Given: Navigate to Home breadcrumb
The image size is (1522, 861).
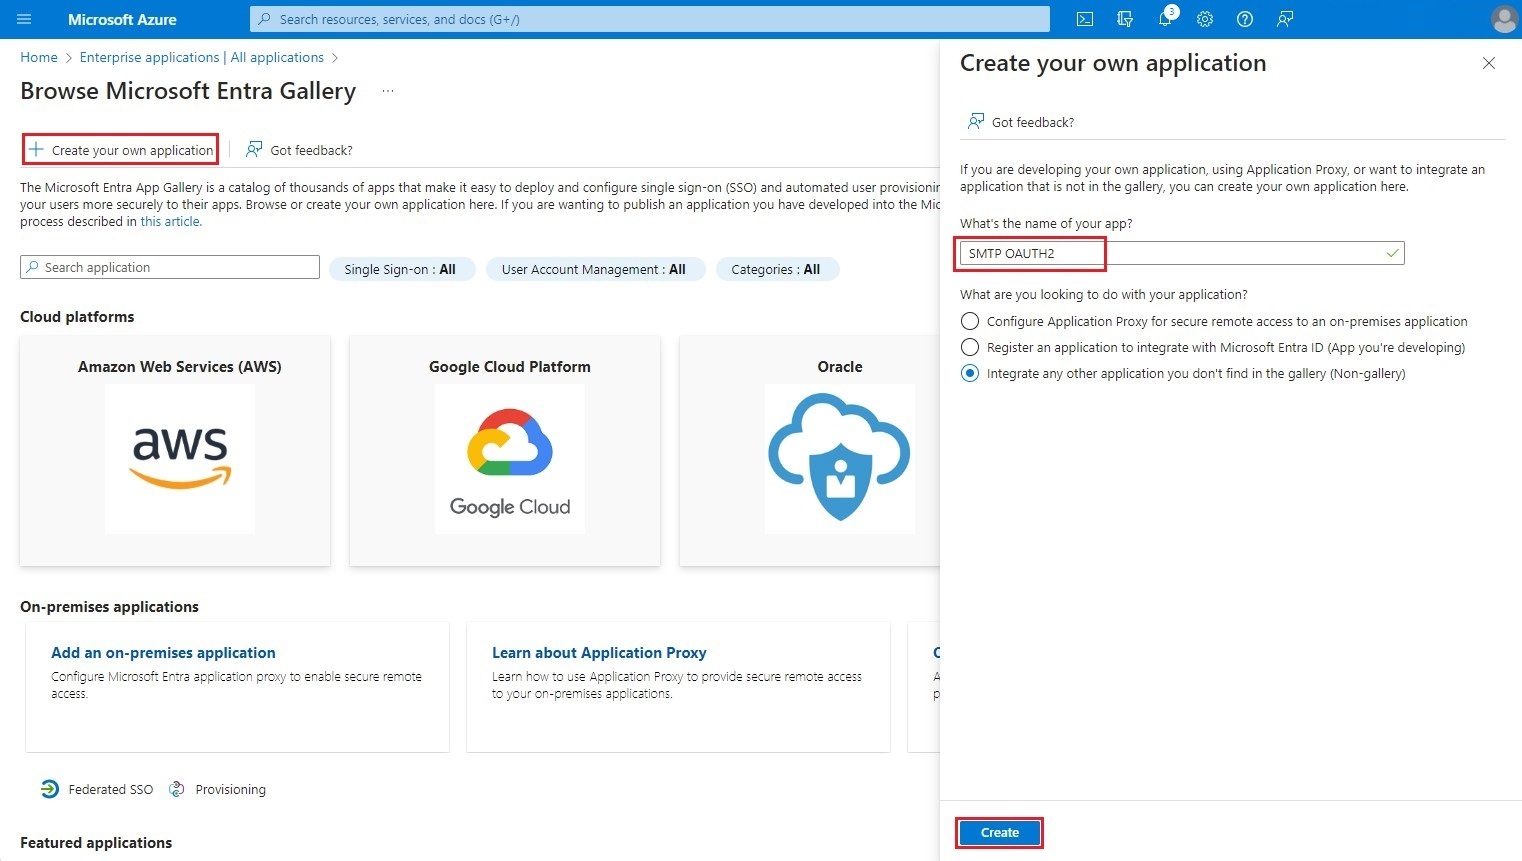Looking at the screenshot, I should pyautogui.click(x=39, y=57).
